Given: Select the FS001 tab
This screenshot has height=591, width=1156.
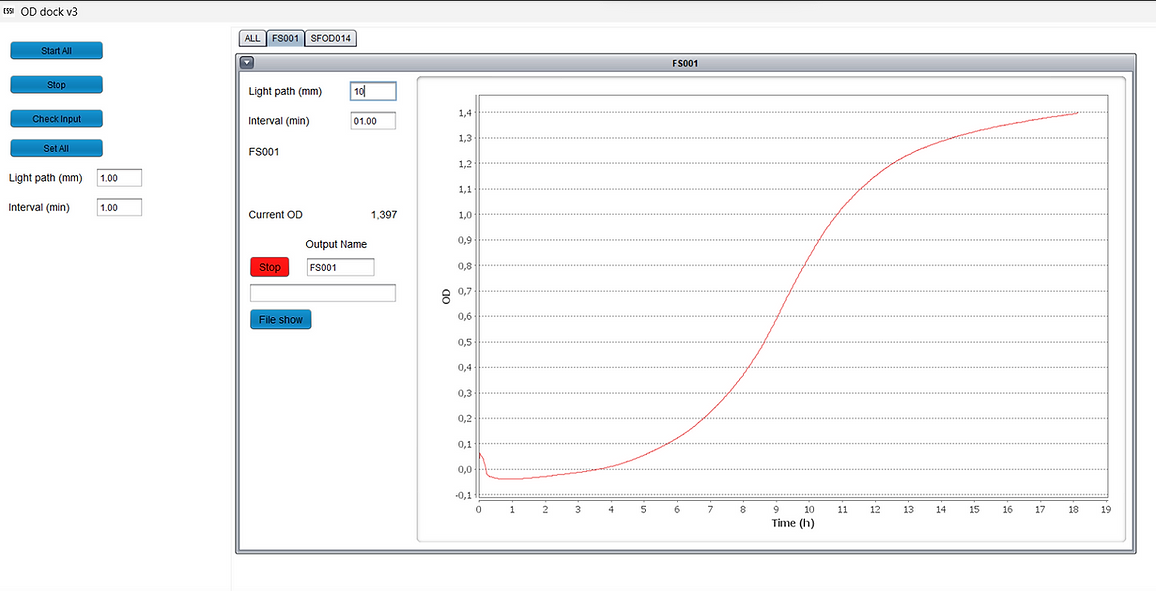Looking at the screenshot, I should (x=285, y=38).
